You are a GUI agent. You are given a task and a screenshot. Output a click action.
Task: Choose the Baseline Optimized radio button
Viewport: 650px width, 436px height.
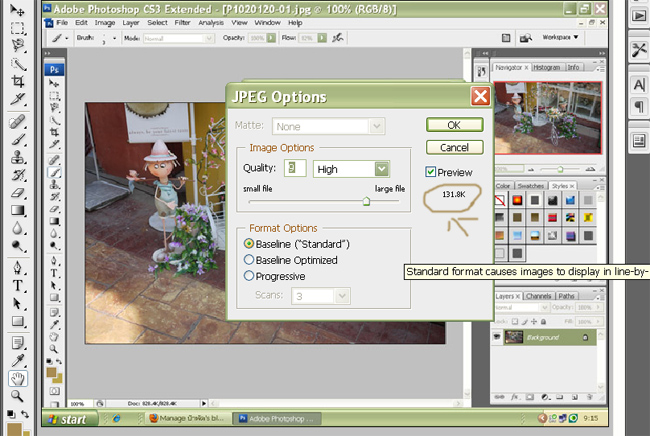[249, 260]
